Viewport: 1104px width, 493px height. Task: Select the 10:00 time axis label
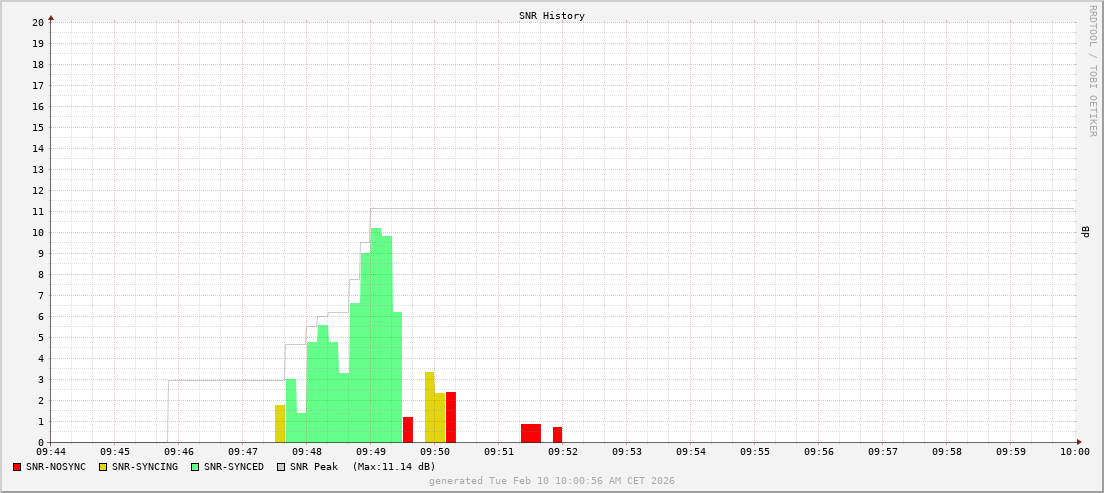coord(1075,452)
